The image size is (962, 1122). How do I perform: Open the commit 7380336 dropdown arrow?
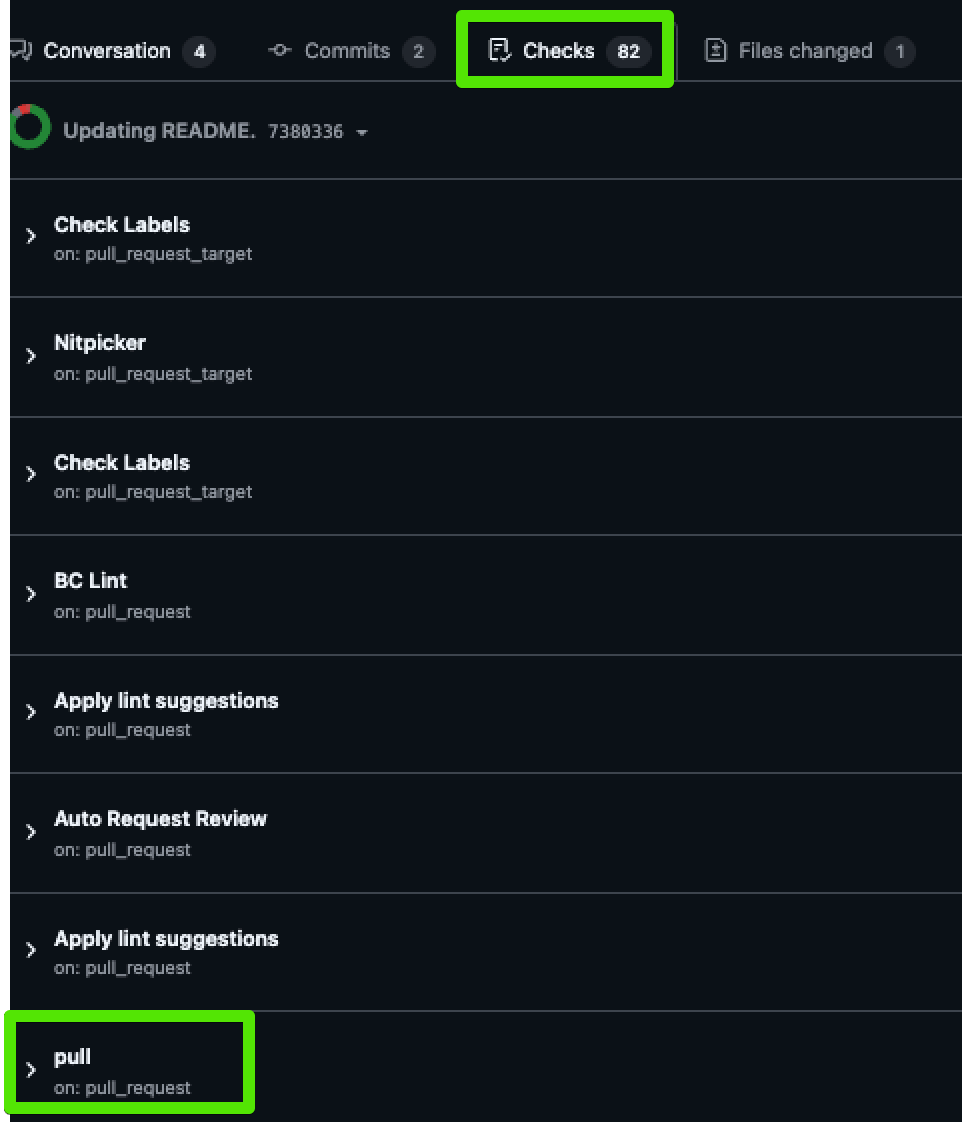pyautogui.click(x=362, y=132)
